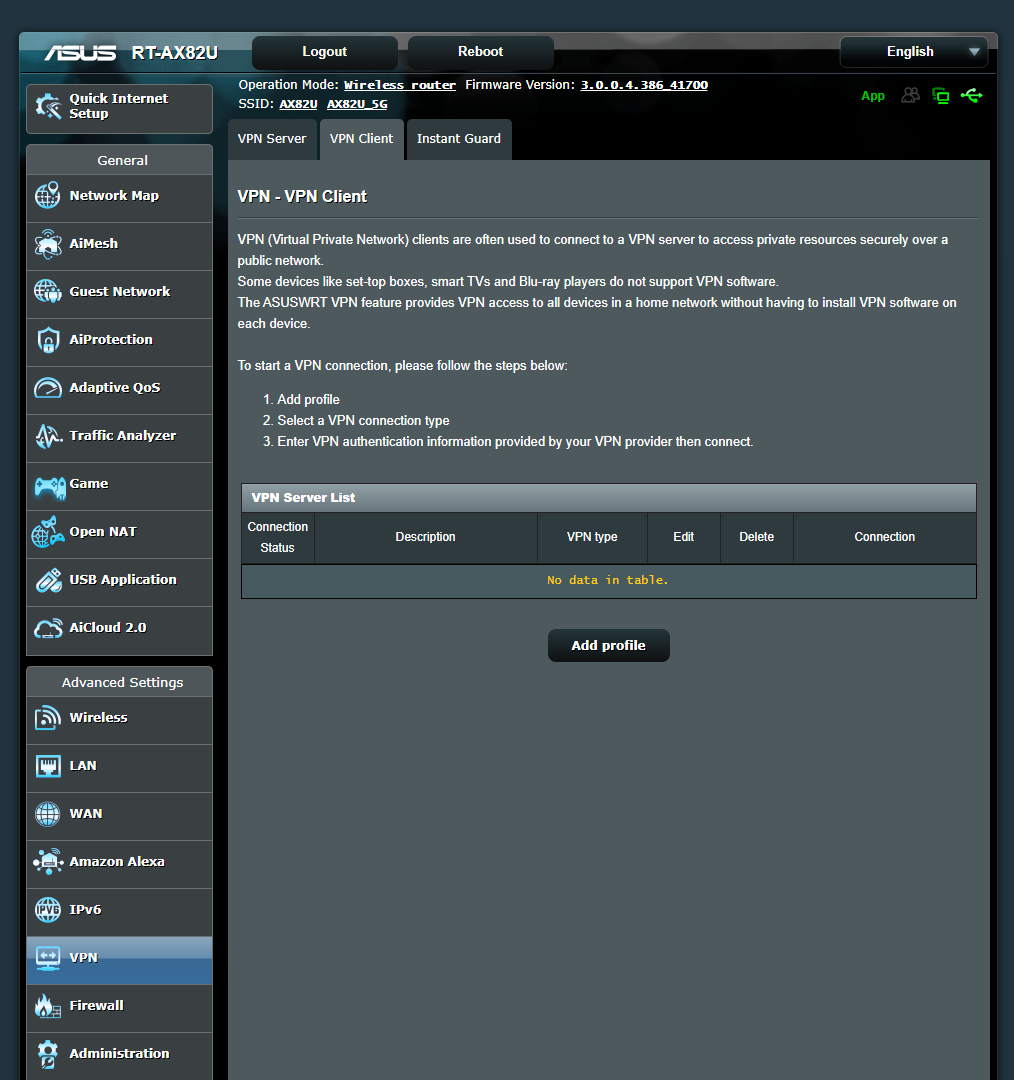Image resolution: width=1014 pixels, height=1080 pixels.
Task: Click the VPN Server List heading
Action: click(303, 498)
